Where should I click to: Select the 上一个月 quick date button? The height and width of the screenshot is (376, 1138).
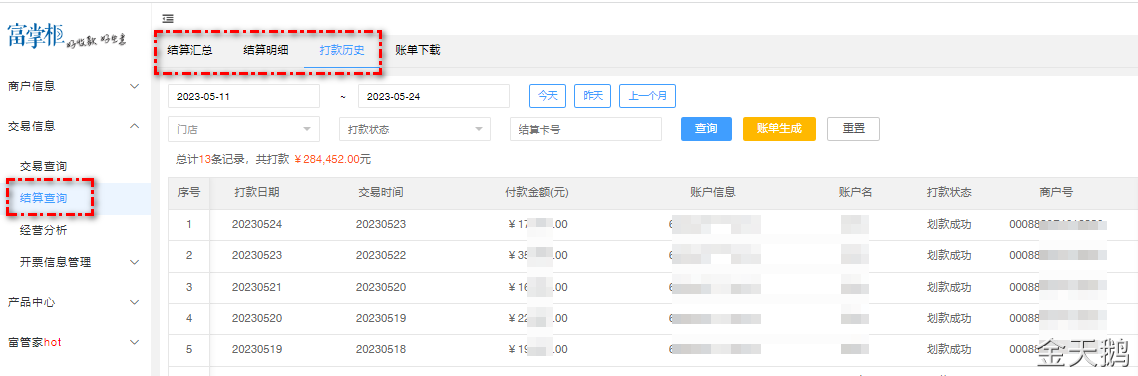tap(647, 96)
